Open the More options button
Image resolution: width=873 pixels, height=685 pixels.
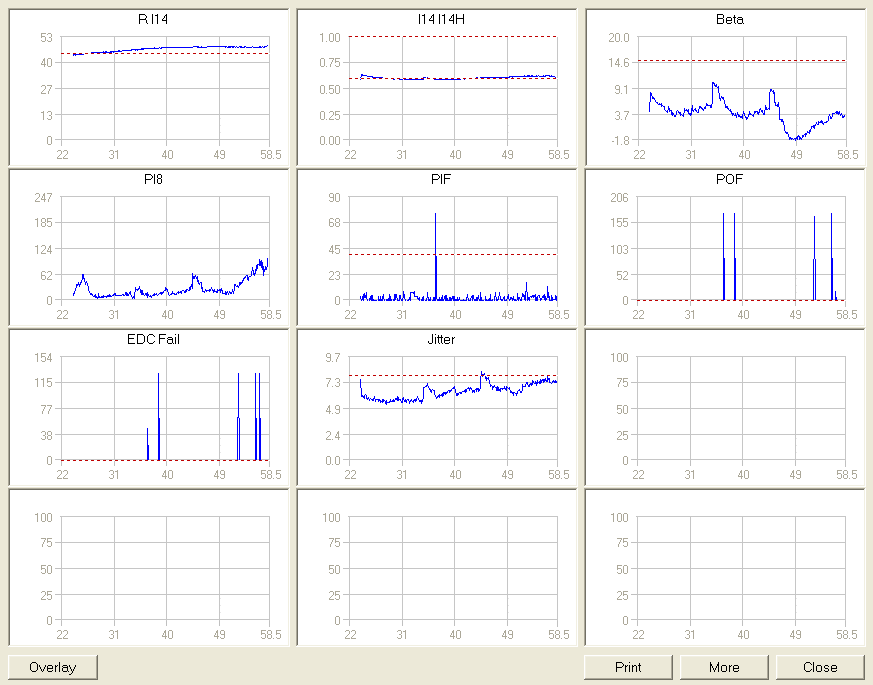pyautogui.click(x=724, y=667)
